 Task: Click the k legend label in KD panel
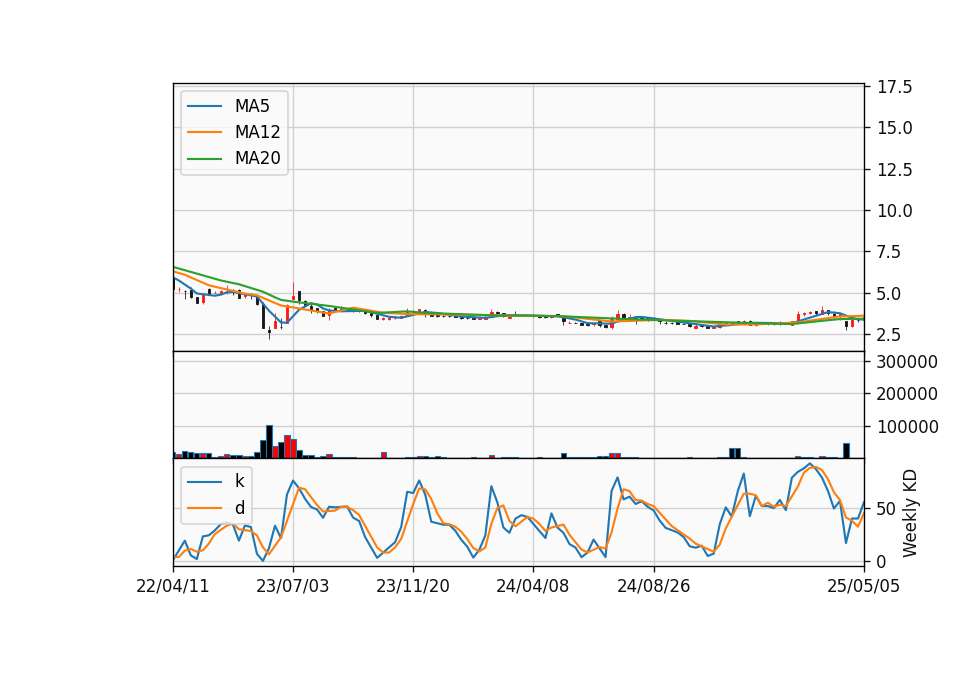239,481
